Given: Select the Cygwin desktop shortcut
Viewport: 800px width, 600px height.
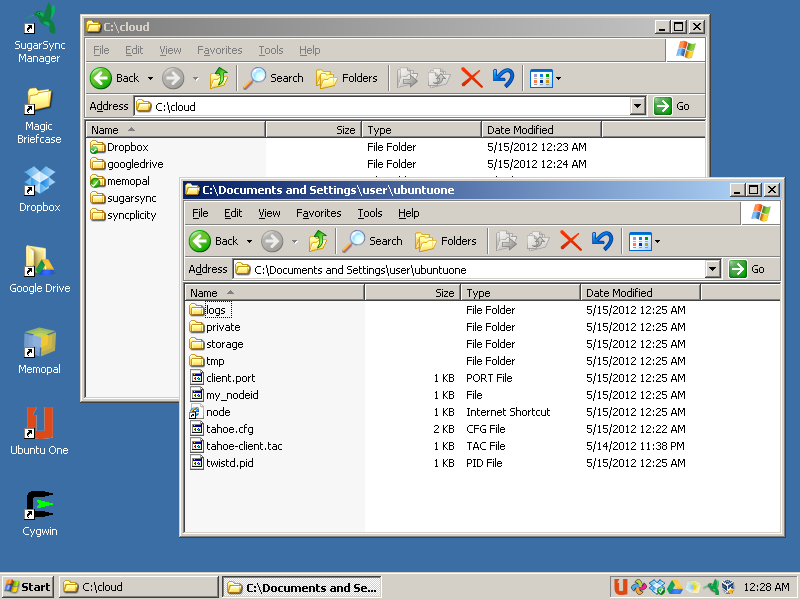Looking at the screenshot, I should point(39,513).
